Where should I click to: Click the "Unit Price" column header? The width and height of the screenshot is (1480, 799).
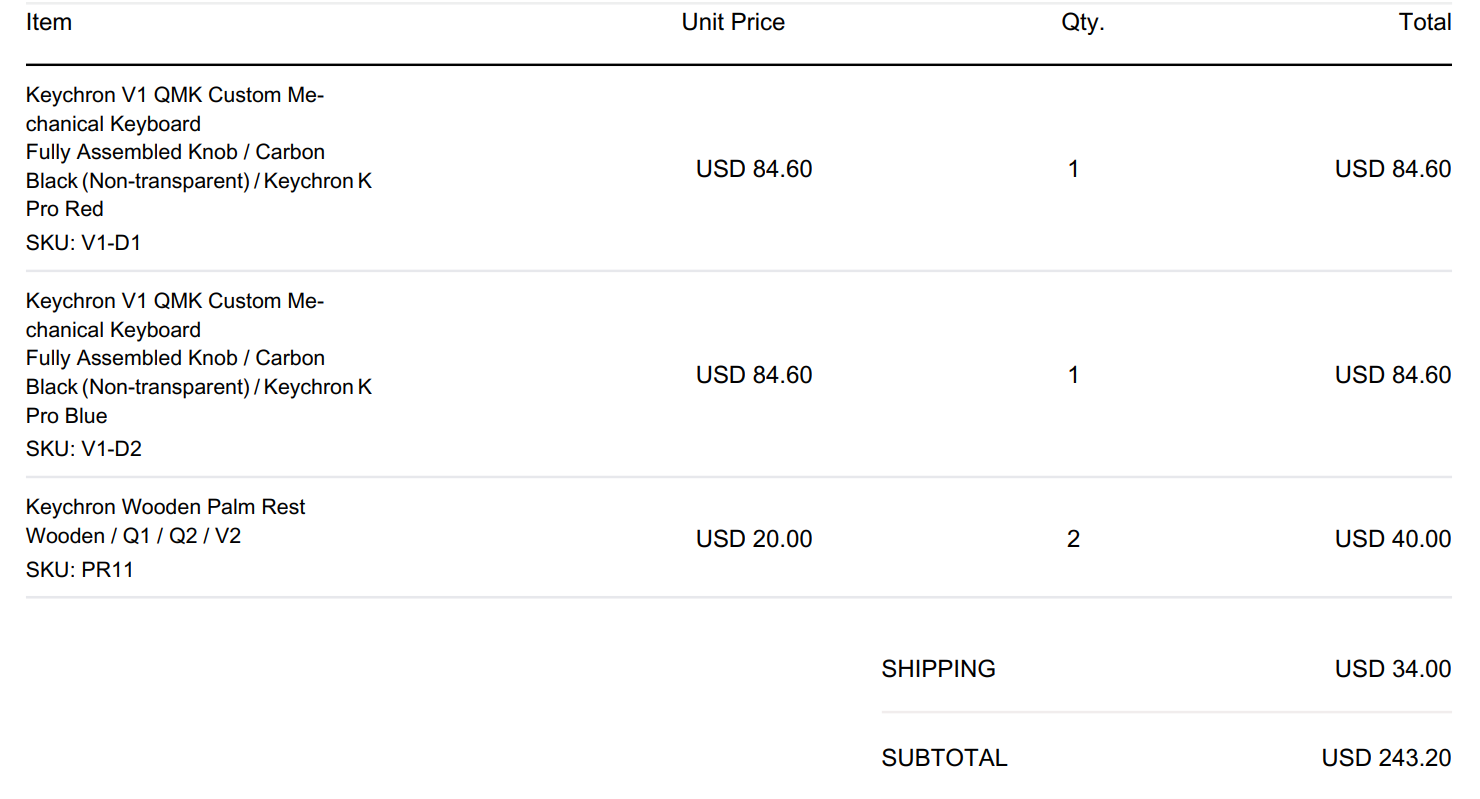click(733, 22)
